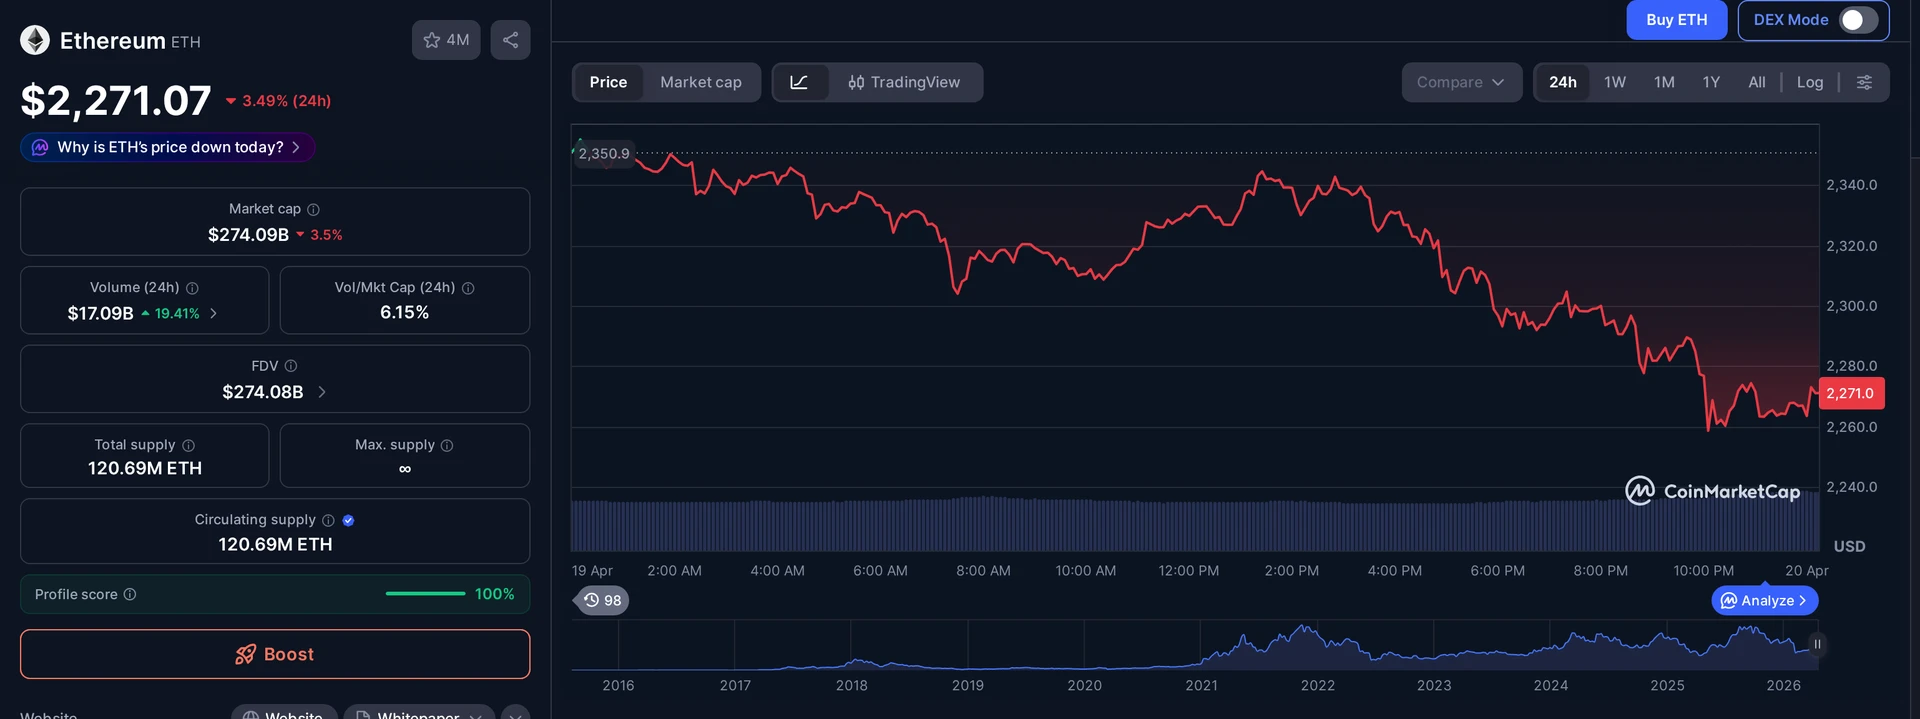Select the 1M time range
Image resolution: width=1920 pixels, height=719 pixels.
[1664, 82]
